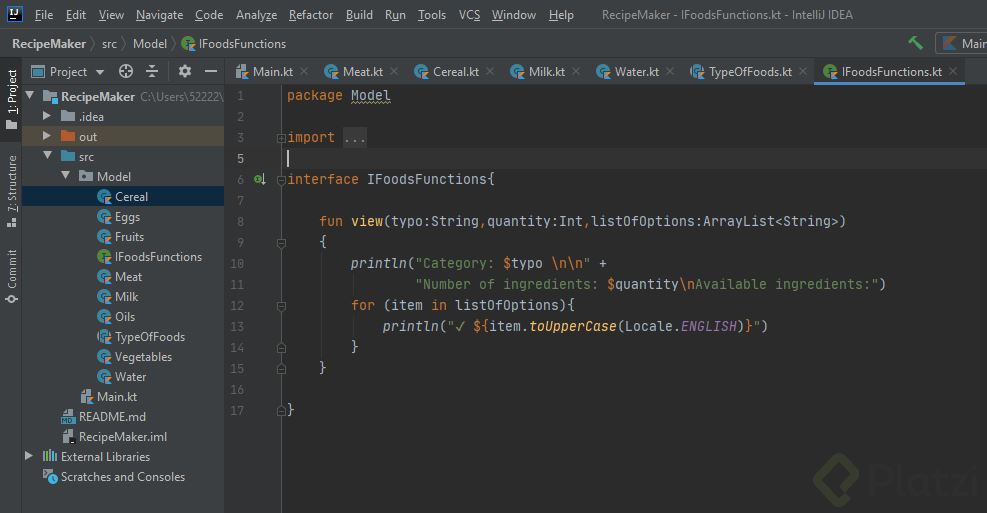Close the TypeOfFoods.kt tab
The height and width of the screenshot is (513, 987).
[x=803, y=72]
